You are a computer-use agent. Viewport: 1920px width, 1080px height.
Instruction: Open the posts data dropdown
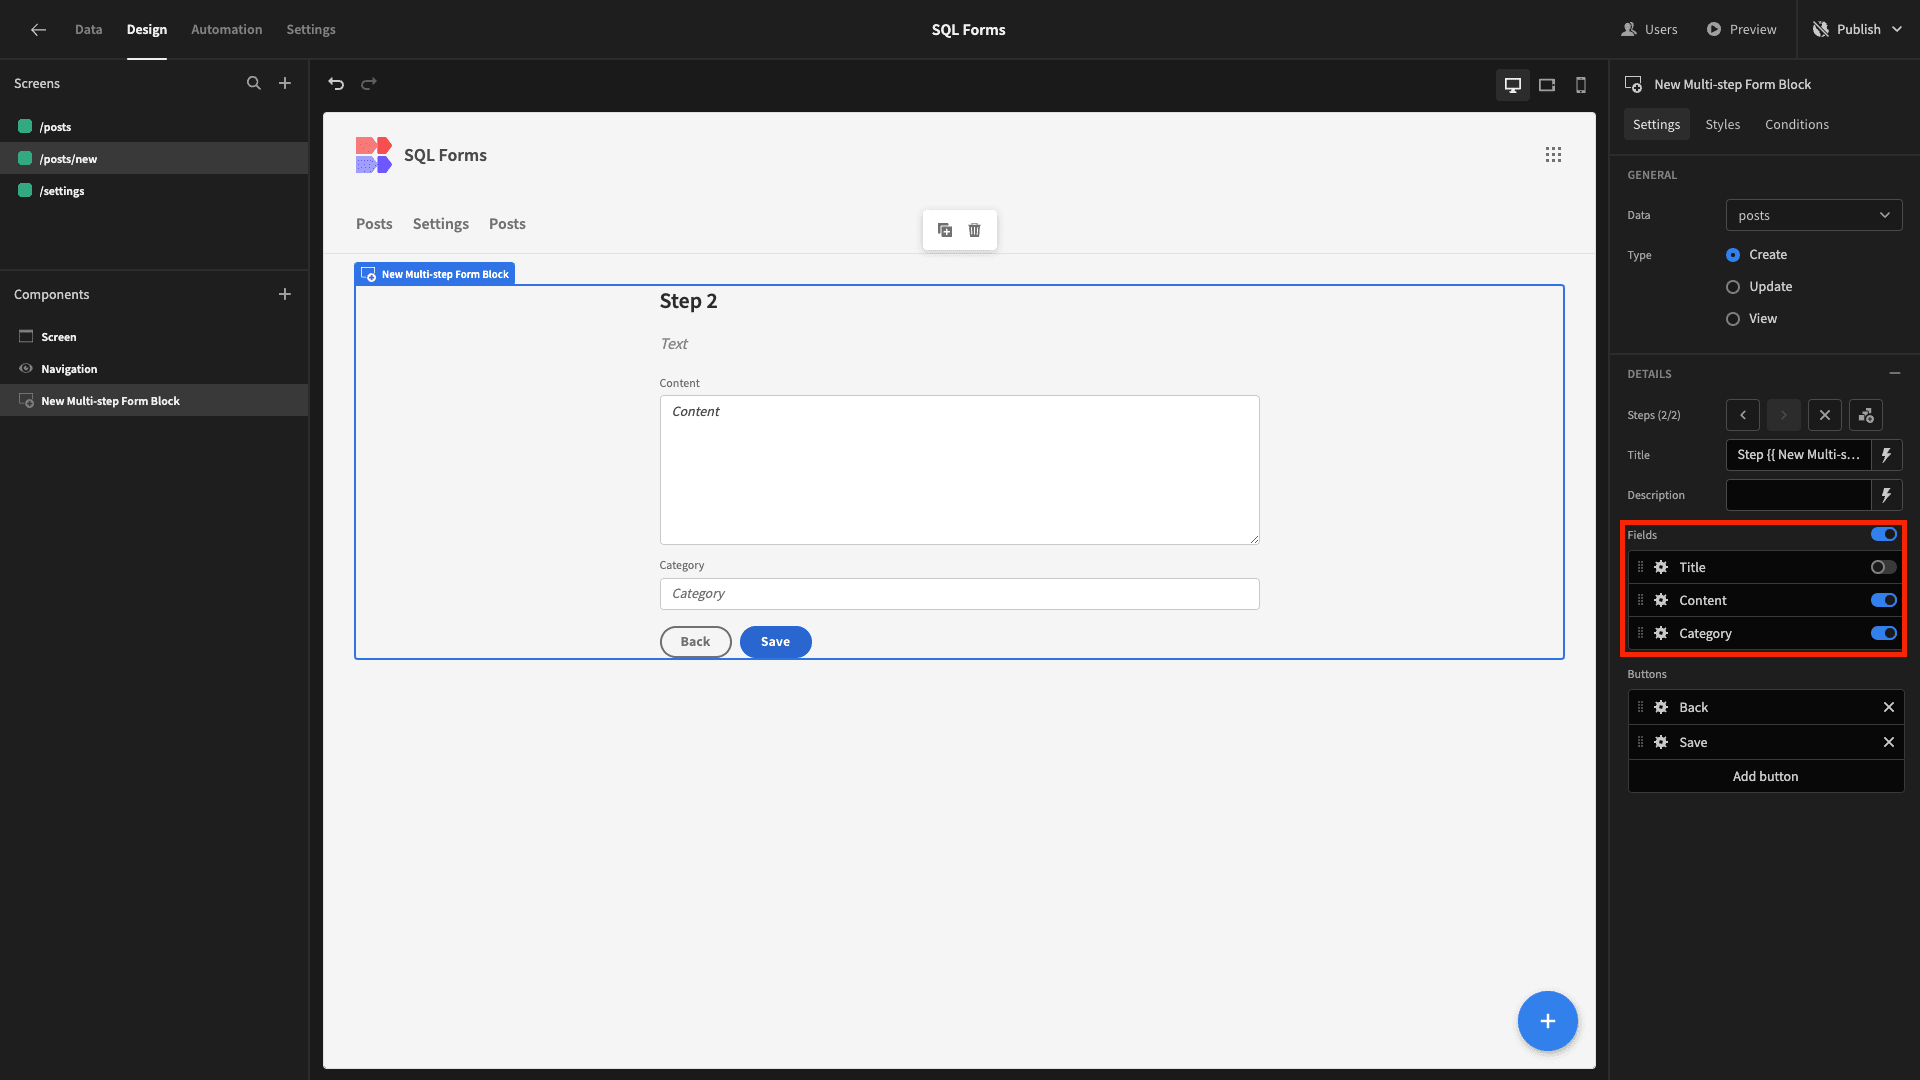1813,215
